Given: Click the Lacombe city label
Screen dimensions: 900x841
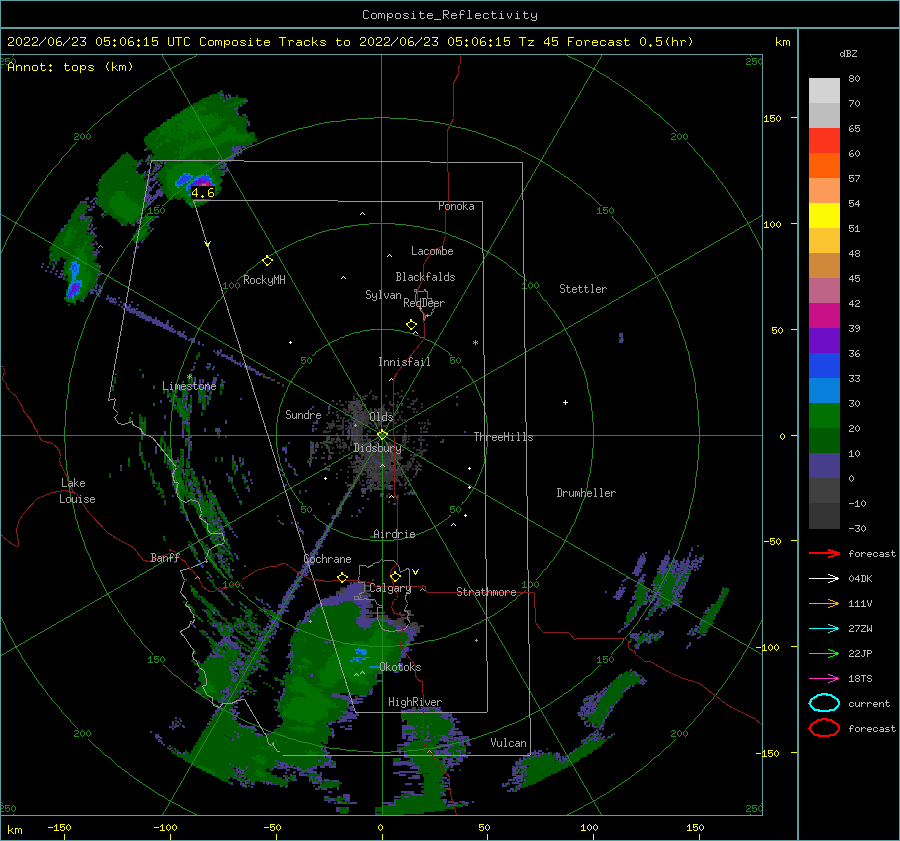Looking at the screenshot, I should [432, 251].
